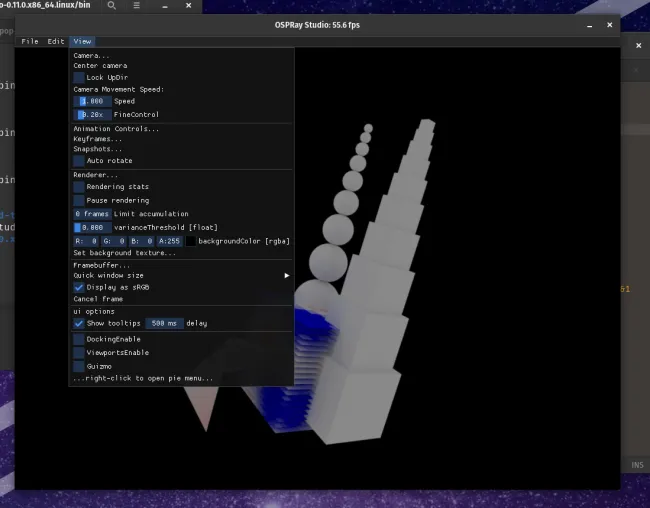This screenshot has width=650, height=508.
Task: Click the Limit accumulation frames field
Action: click(x=92, y=214)
